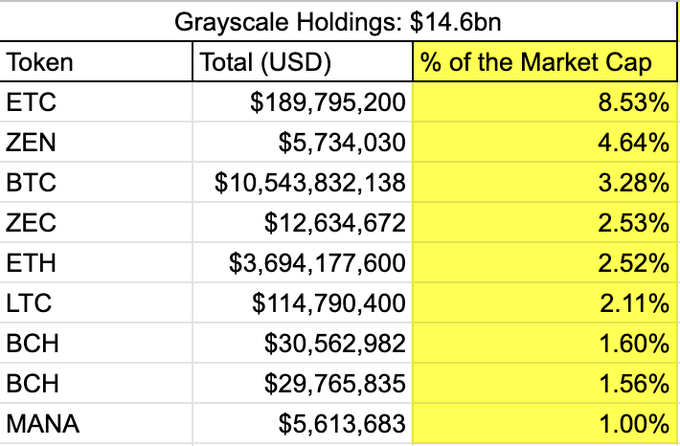This screenshot has height=446, width=680.
Task: Click the ETH token cell
Action: (x=96, y=263)
